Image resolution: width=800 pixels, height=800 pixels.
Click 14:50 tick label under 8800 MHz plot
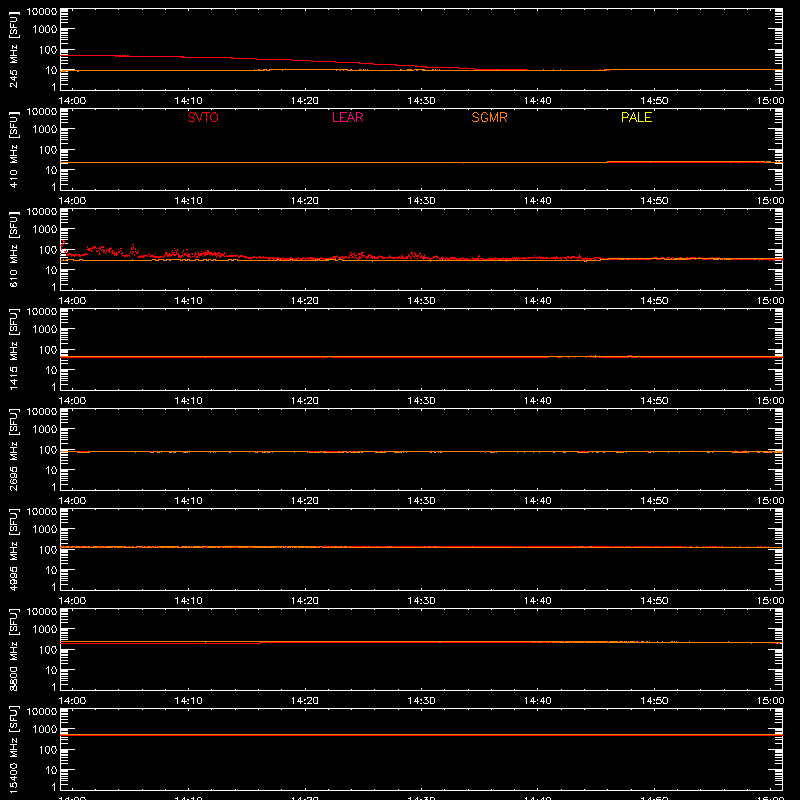click(x=654, y=701)
